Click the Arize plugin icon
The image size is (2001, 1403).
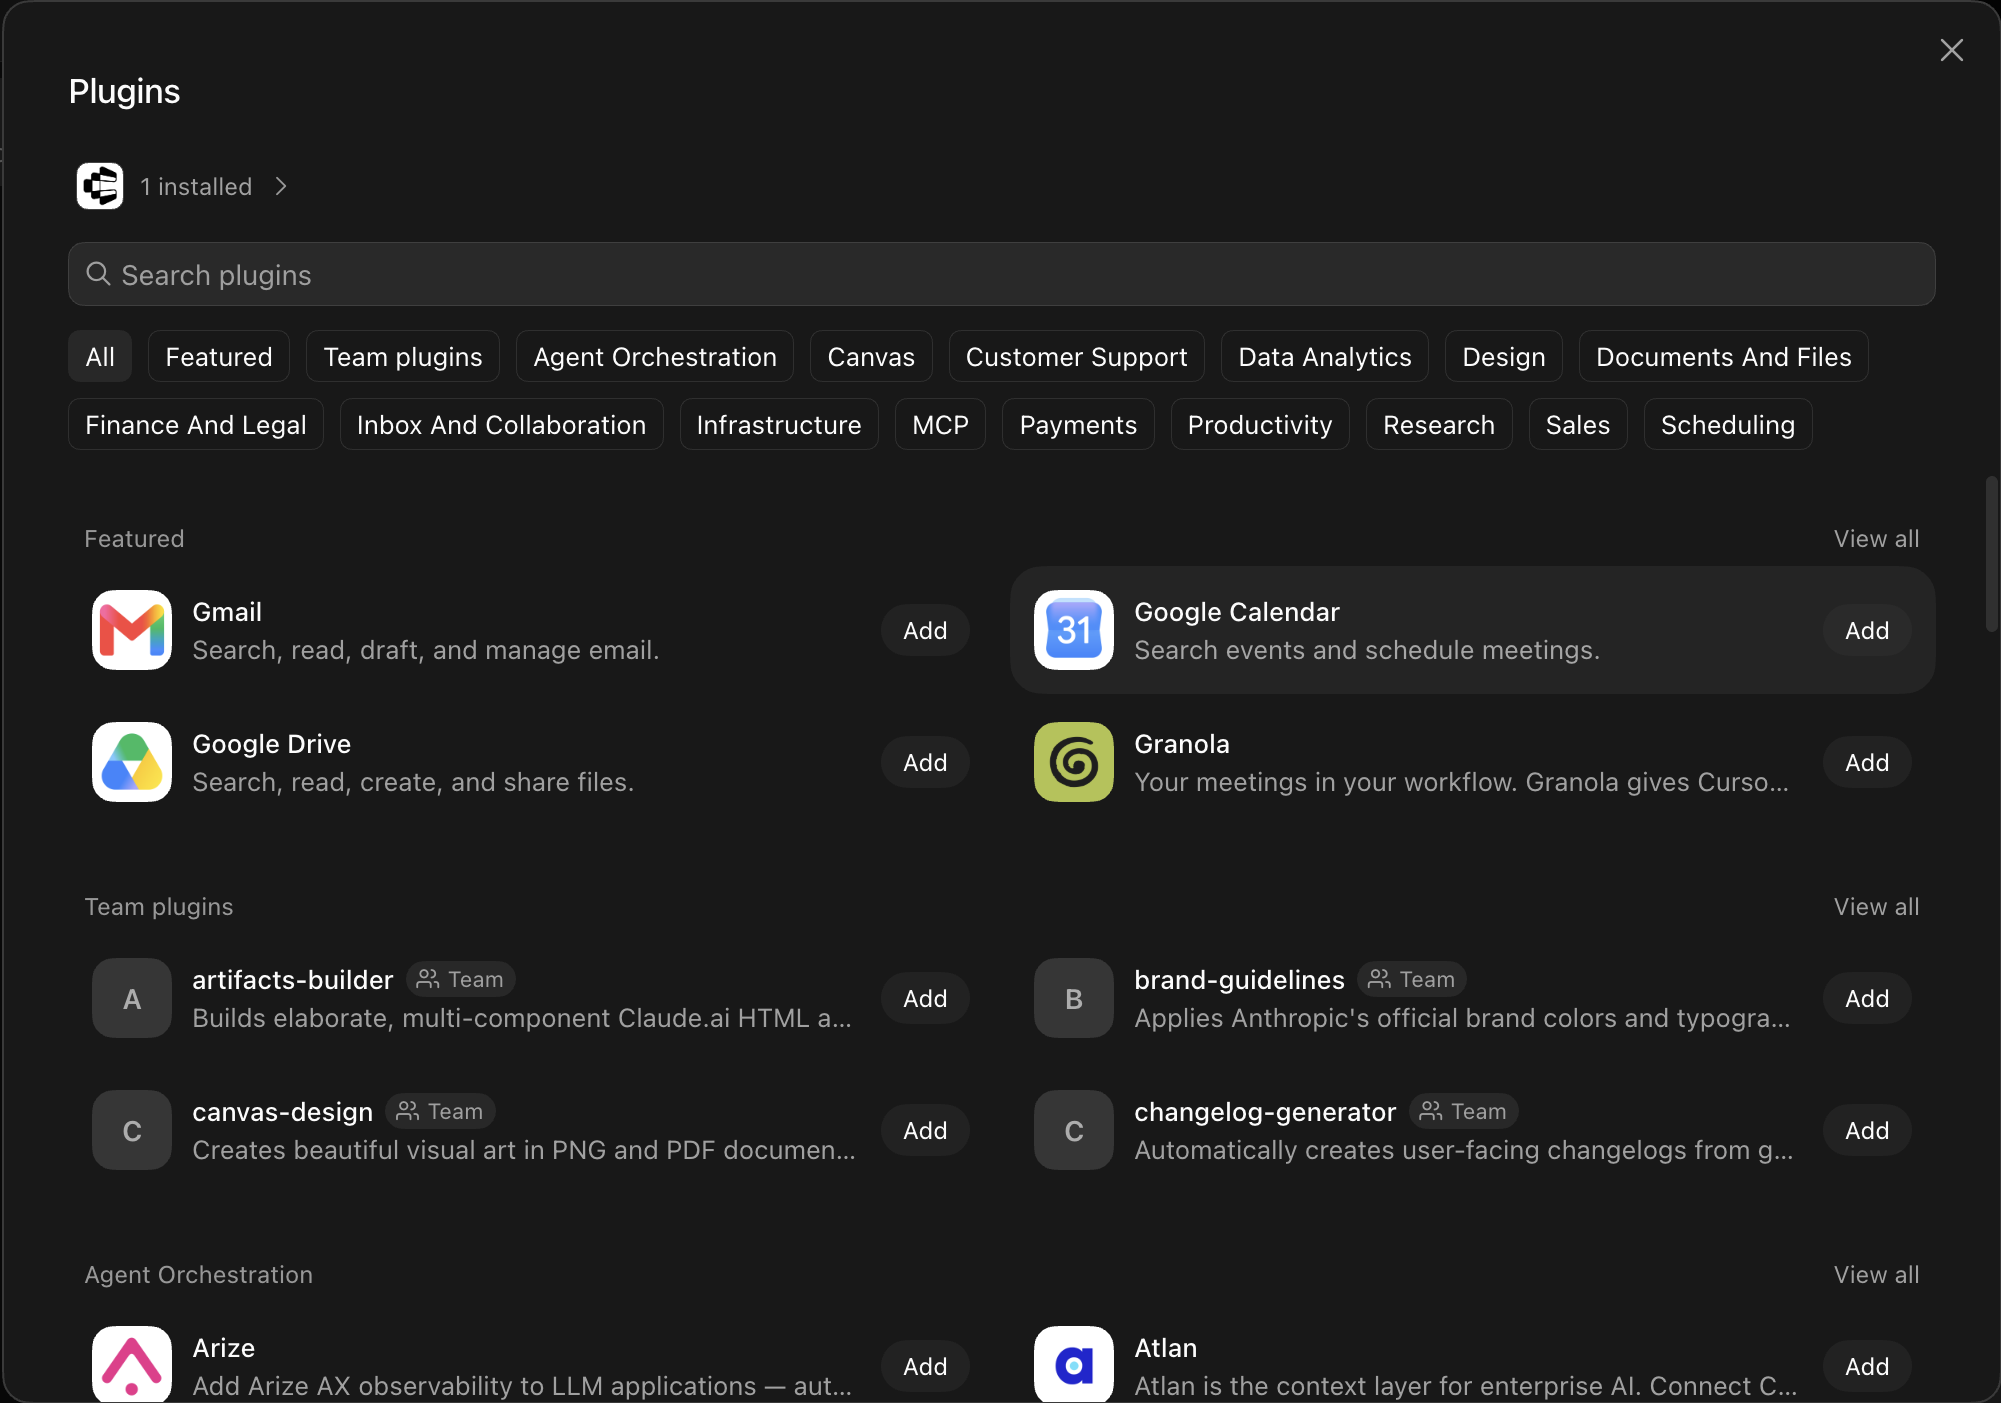pos(132,1364)
